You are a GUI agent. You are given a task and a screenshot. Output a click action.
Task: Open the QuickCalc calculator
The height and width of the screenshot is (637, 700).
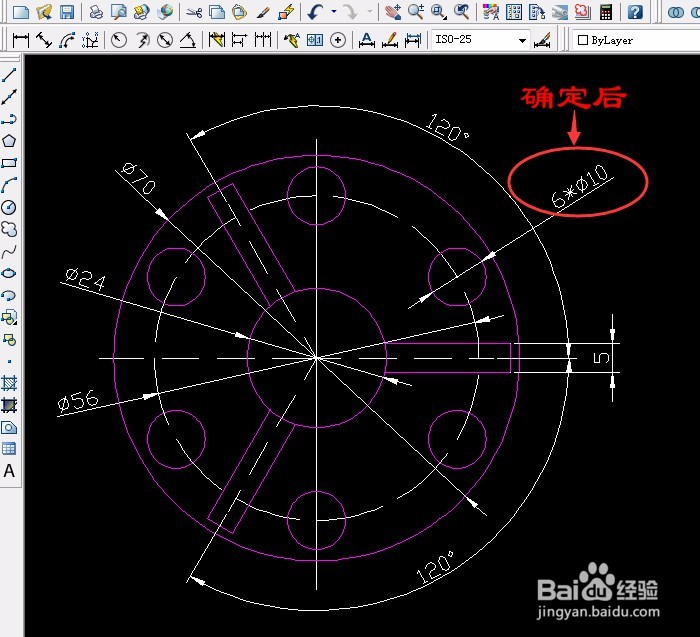point(606,12)
